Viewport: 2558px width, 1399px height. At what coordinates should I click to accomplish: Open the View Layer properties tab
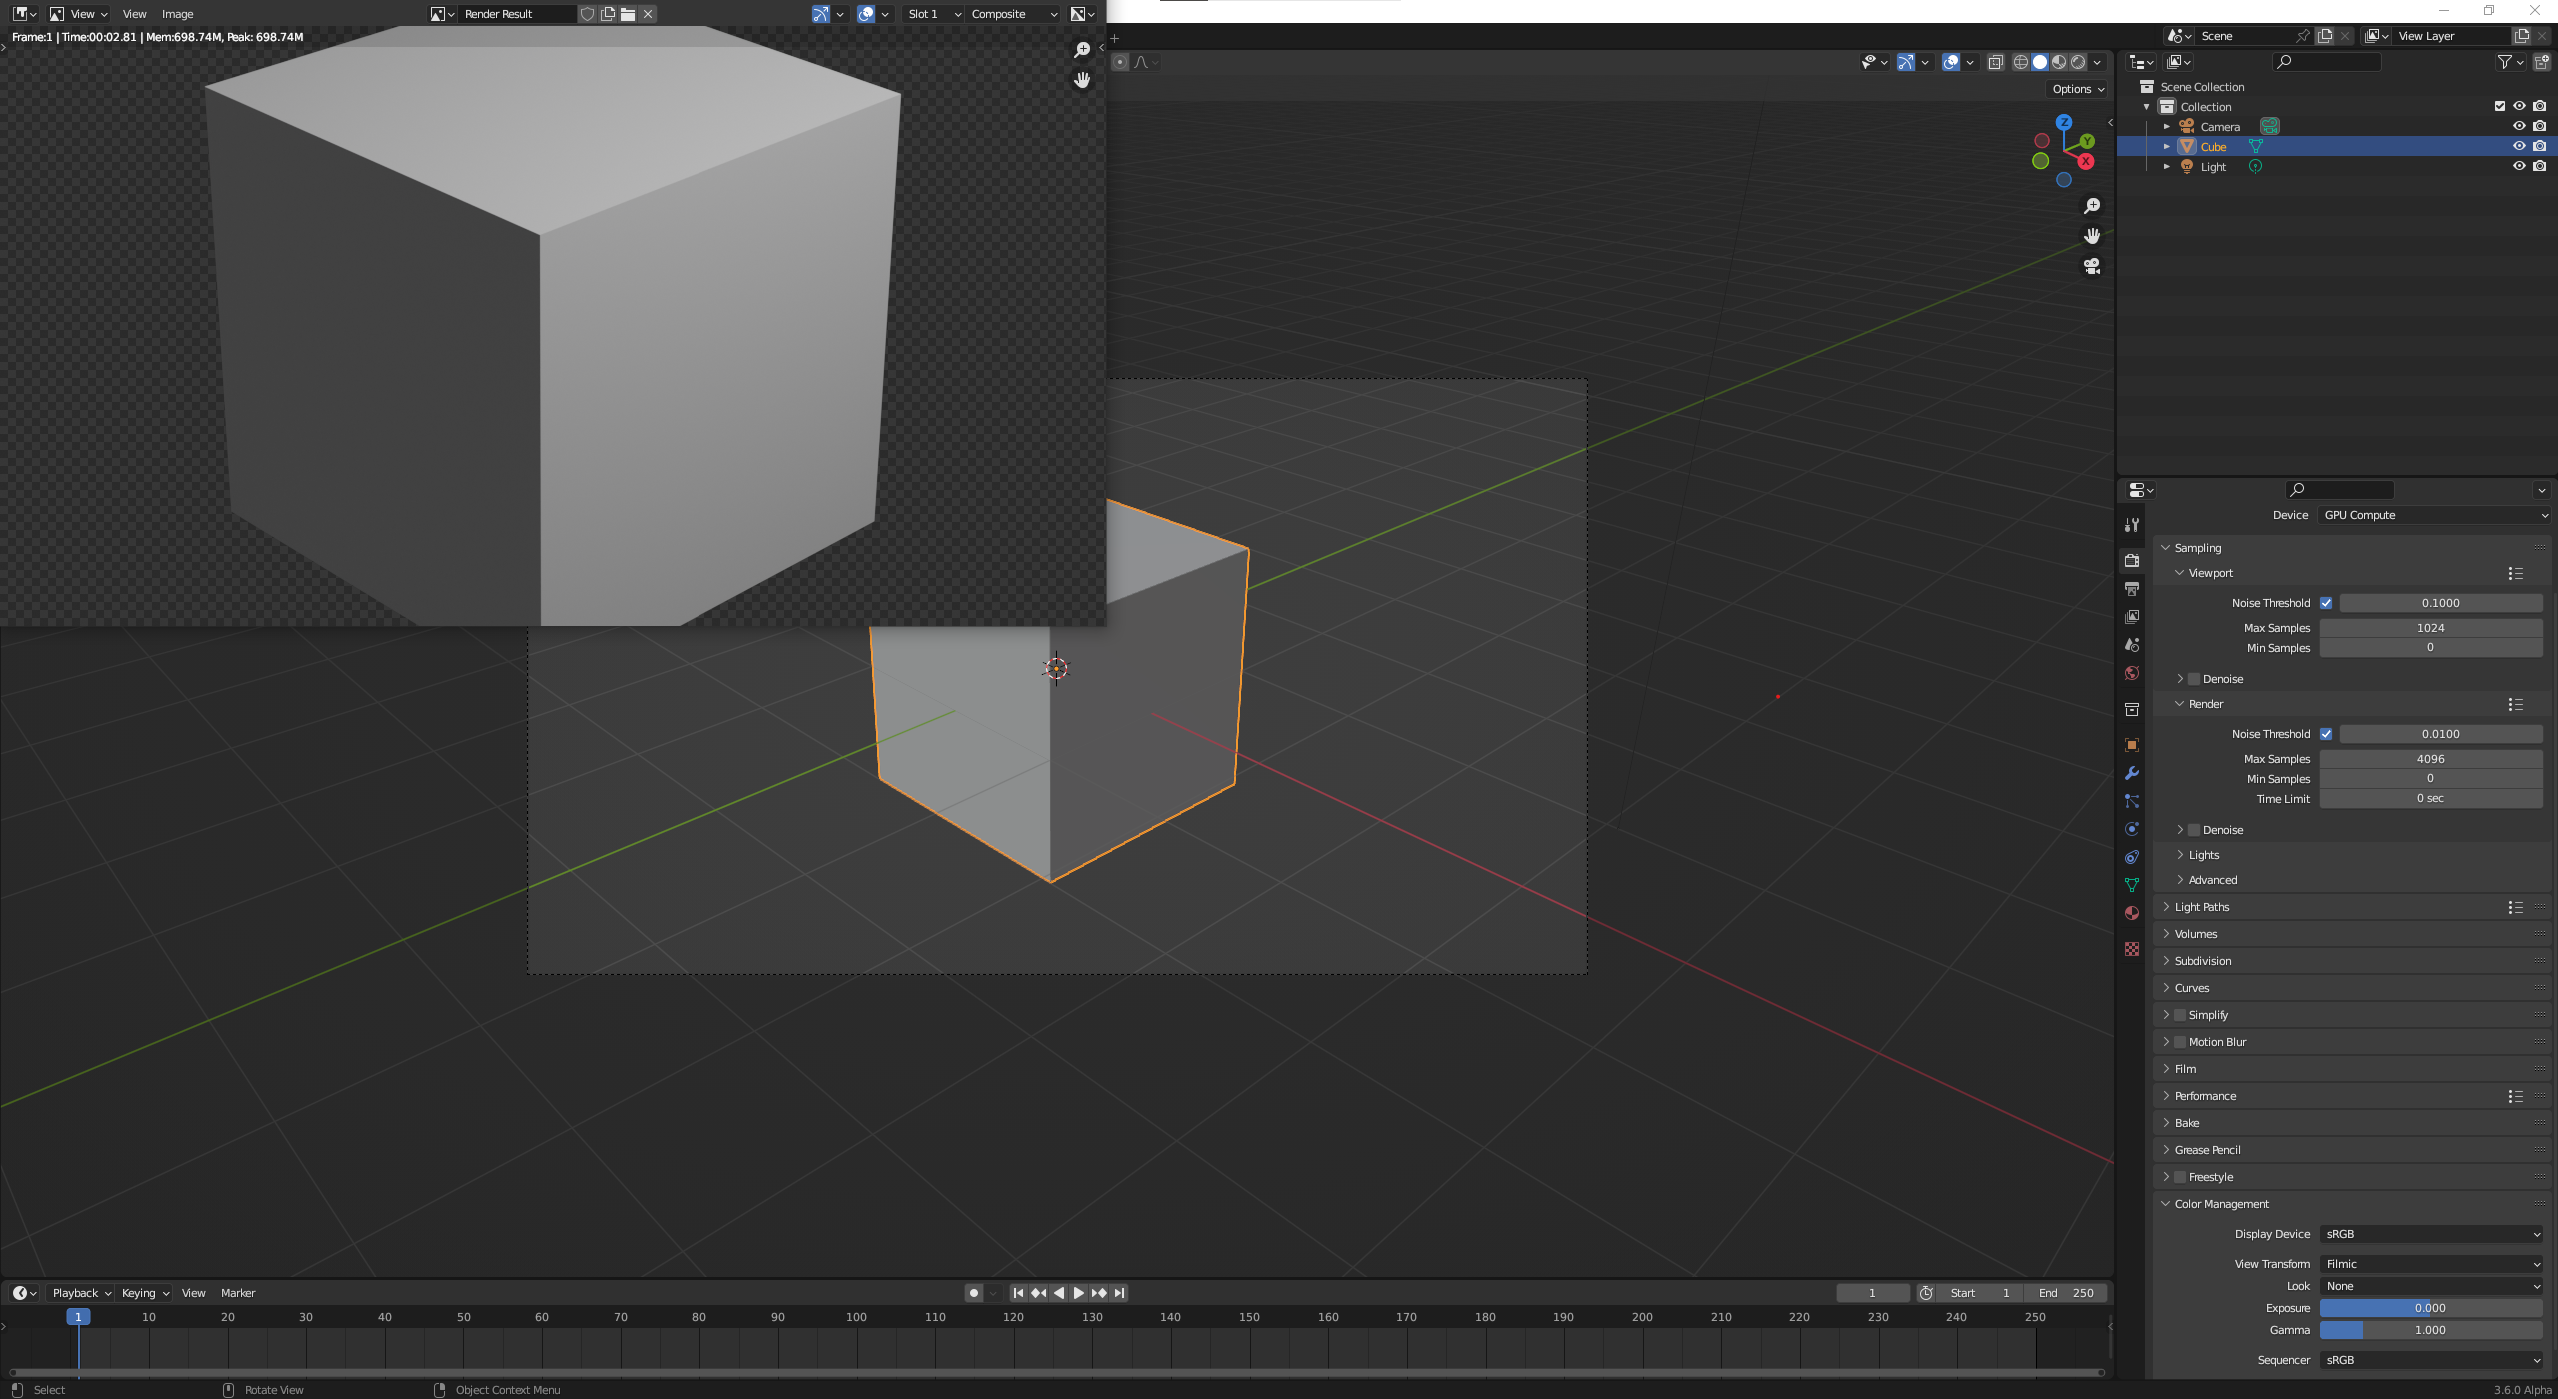pos(2132,617)
